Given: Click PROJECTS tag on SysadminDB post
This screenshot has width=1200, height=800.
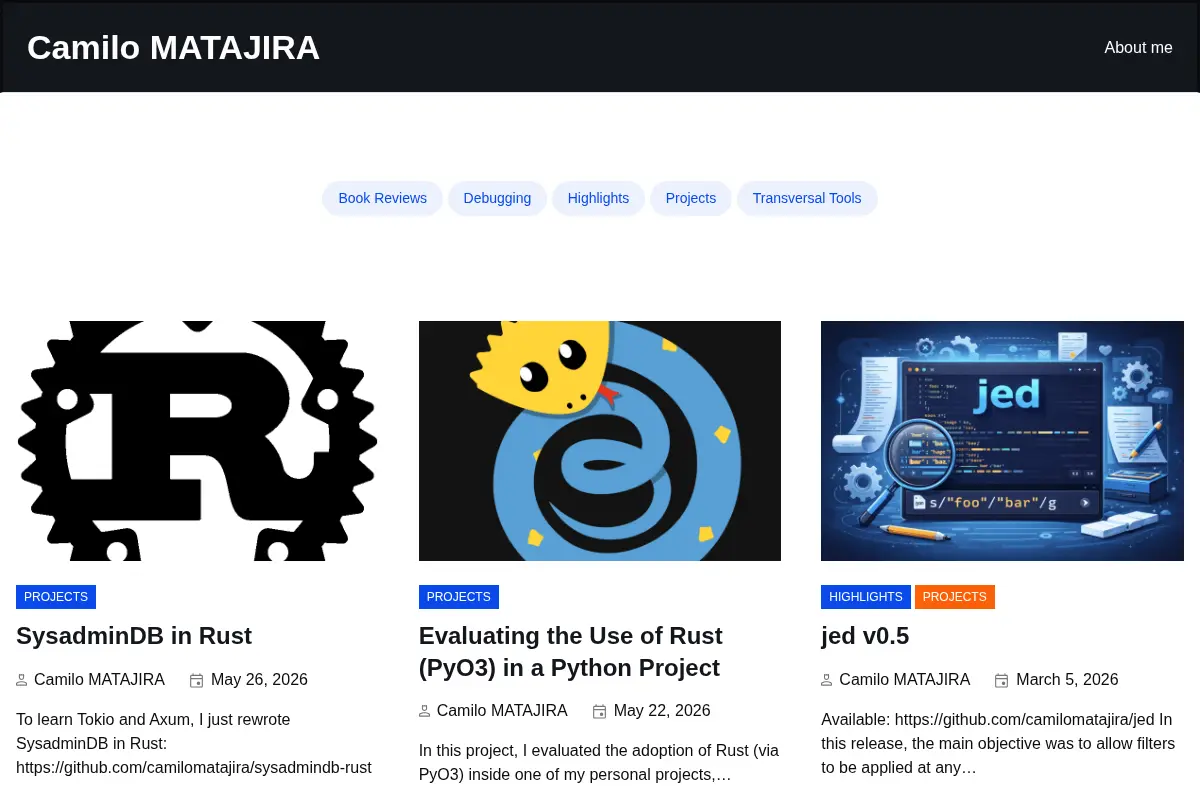Looking at the screenshot, I should (x=56, y=597).
